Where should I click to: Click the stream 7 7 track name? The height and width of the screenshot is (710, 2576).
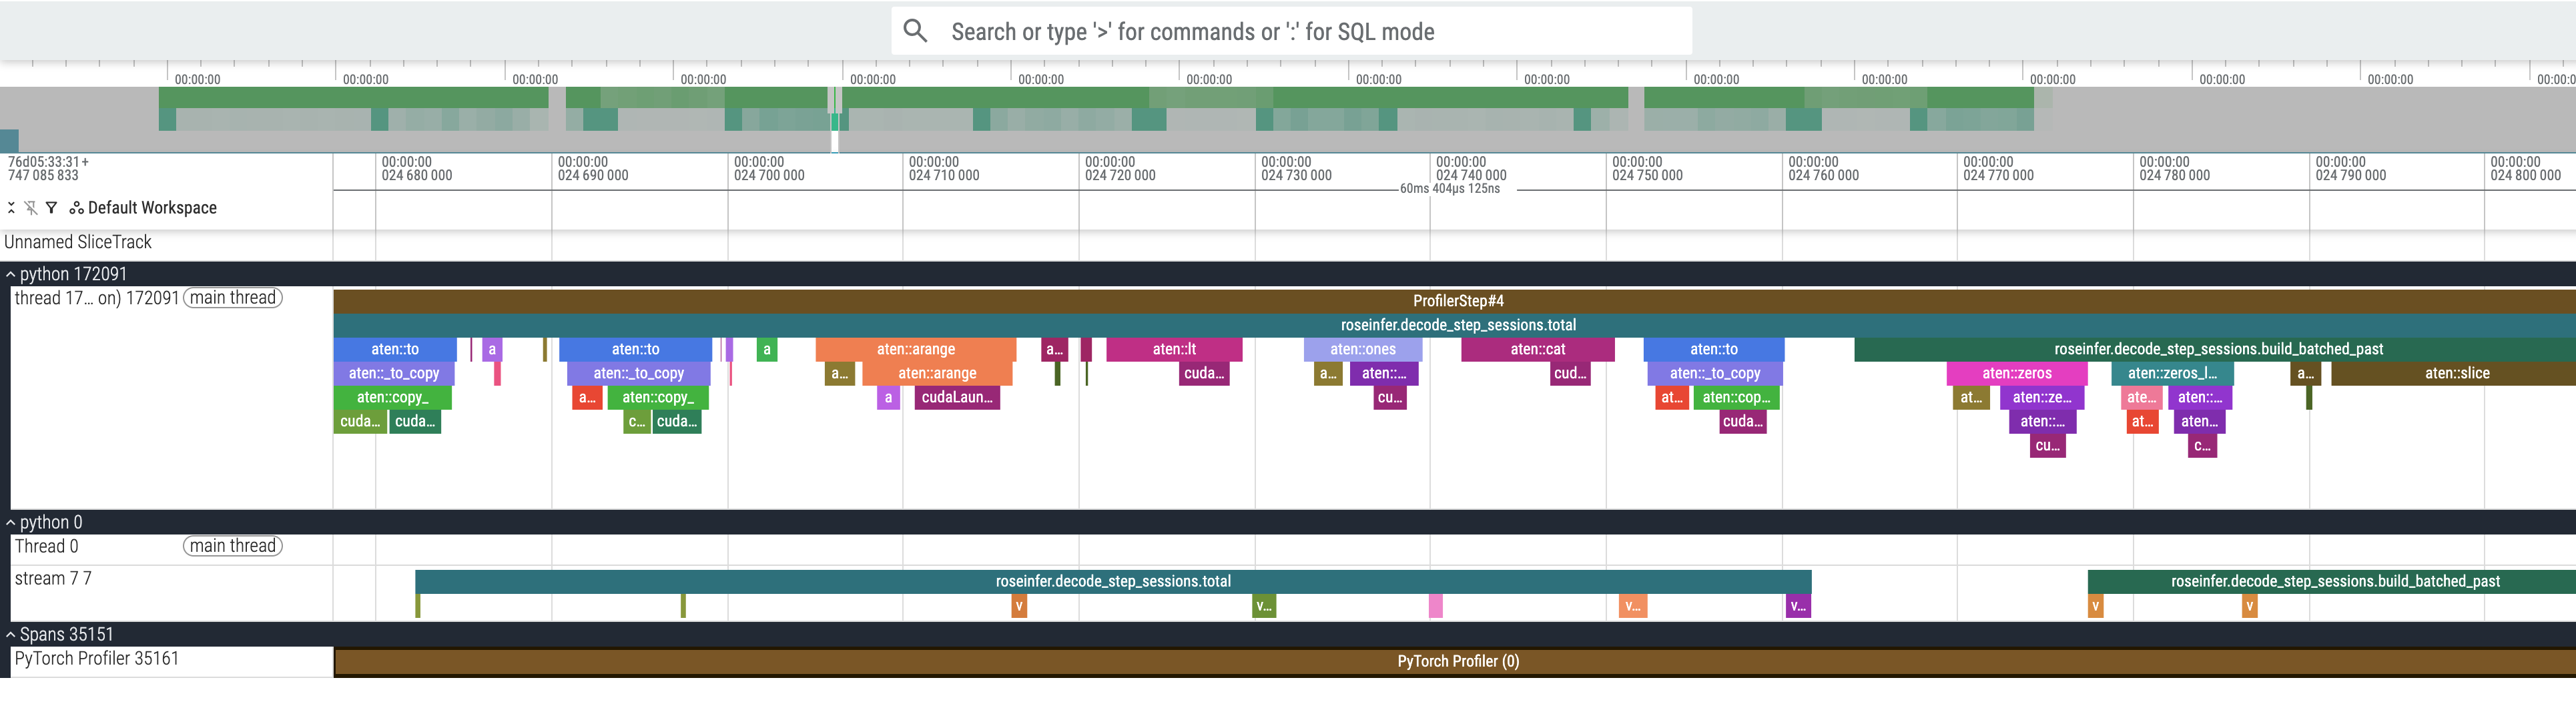tap(53, 579)
